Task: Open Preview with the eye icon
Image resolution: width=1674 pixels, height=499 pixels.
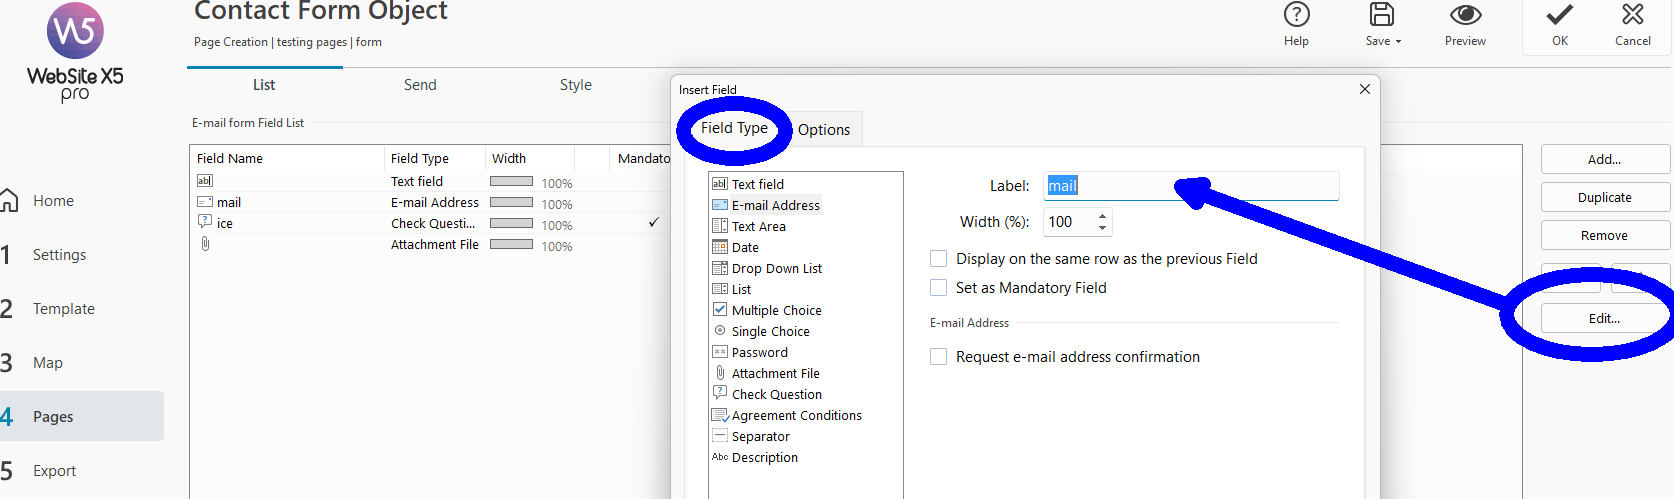Action: [1465, 15]
